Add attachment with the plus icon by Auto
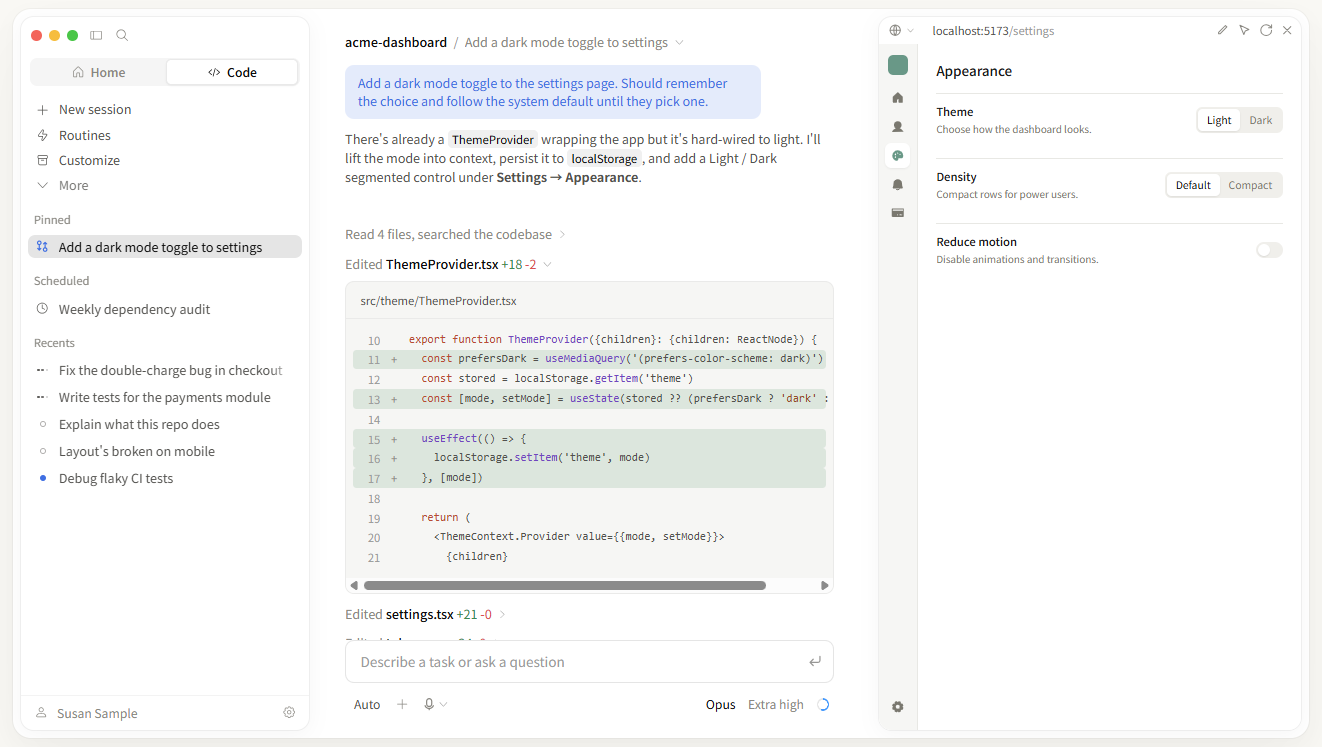 [x=402, y=704]
